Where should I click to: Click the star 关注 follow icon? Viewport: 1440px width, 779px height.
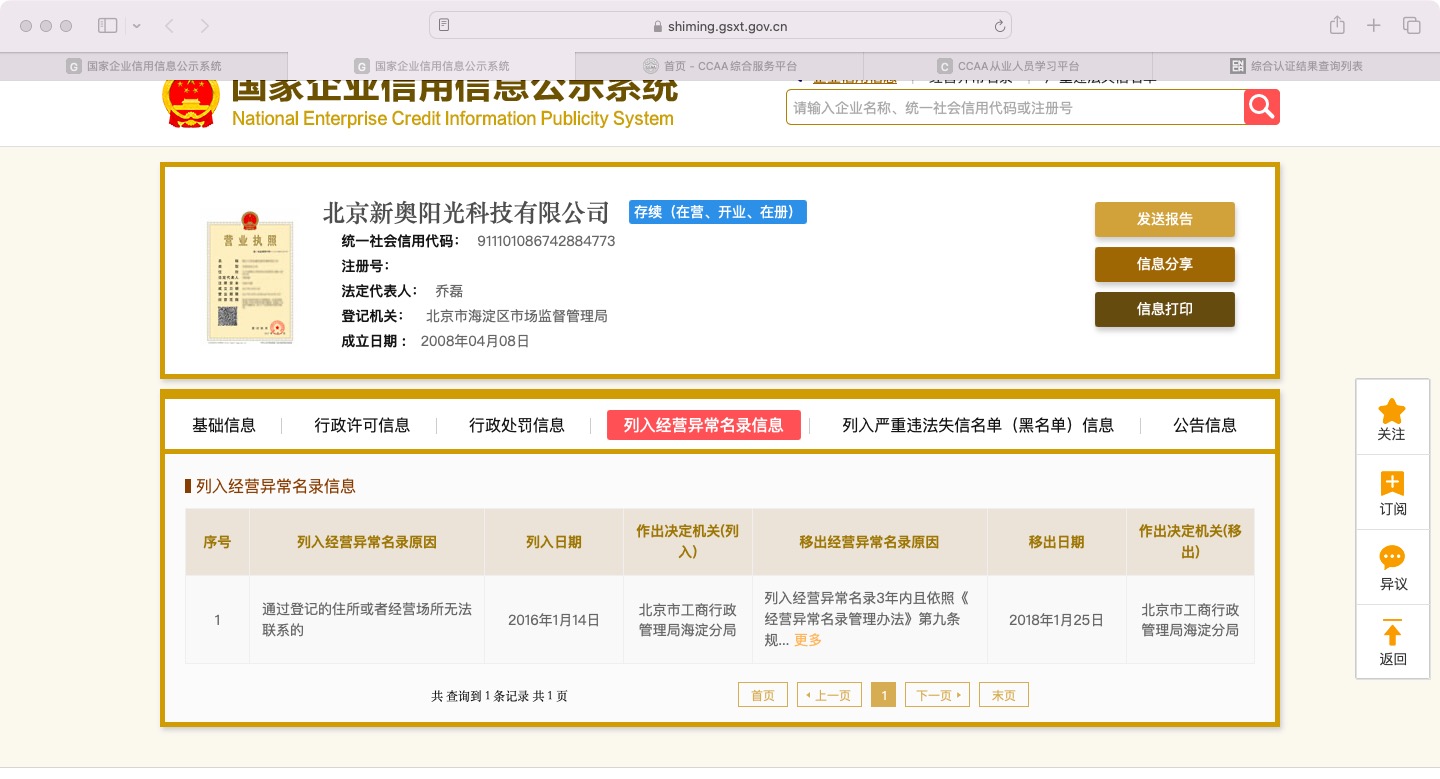1391,411
